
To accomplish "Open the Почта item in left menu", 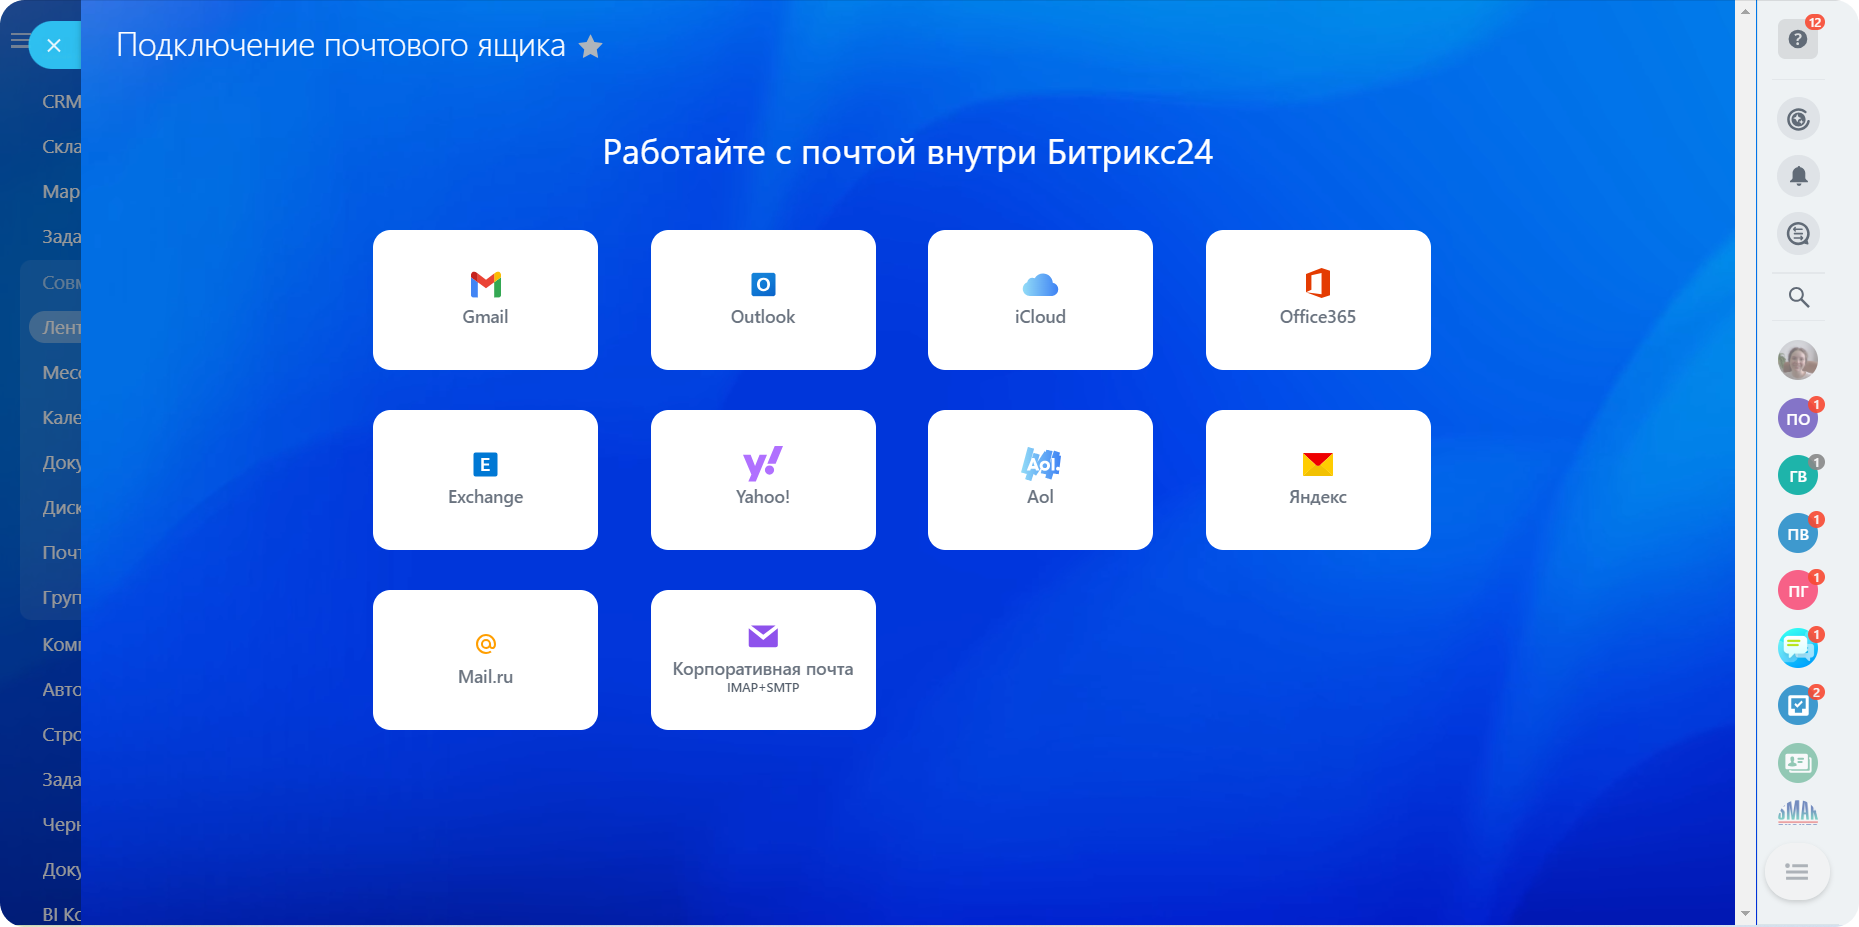I will pyautogui.click(x=61, y=552).
